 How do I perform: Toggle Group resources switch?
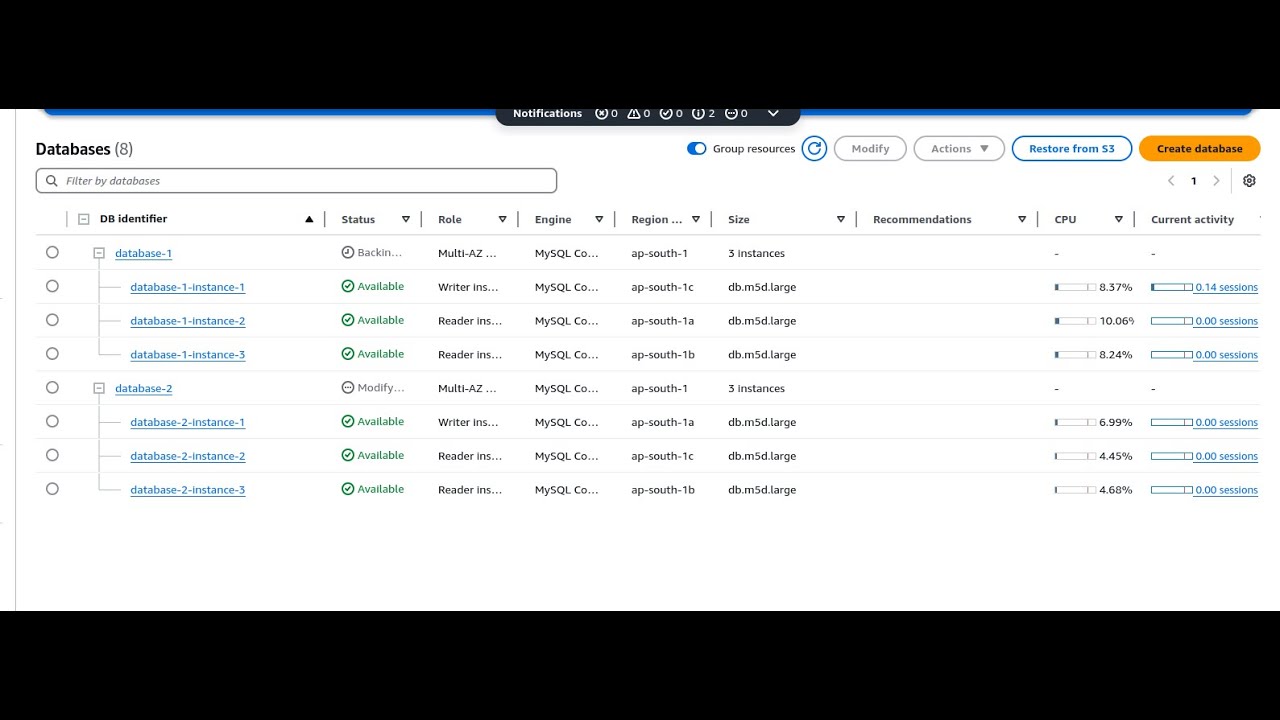[x=697, y=149]
